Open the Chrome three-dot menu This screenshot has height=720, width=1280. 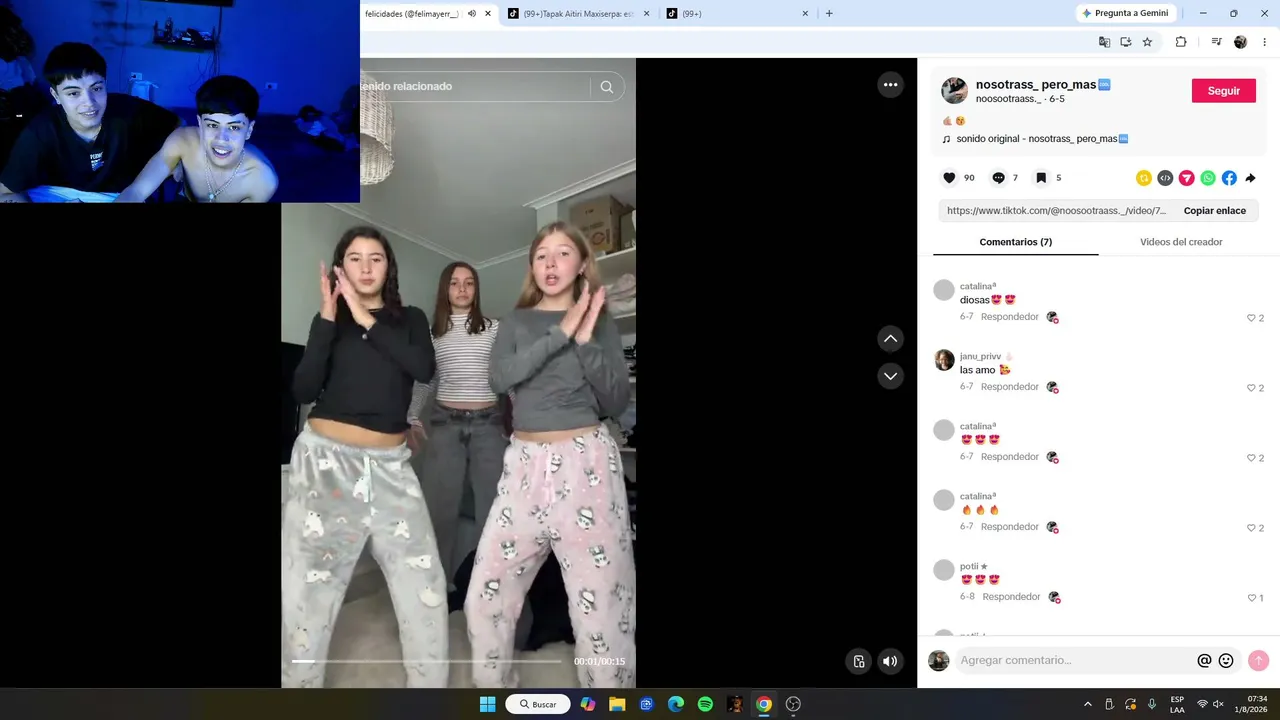(x=1264, y=42)
